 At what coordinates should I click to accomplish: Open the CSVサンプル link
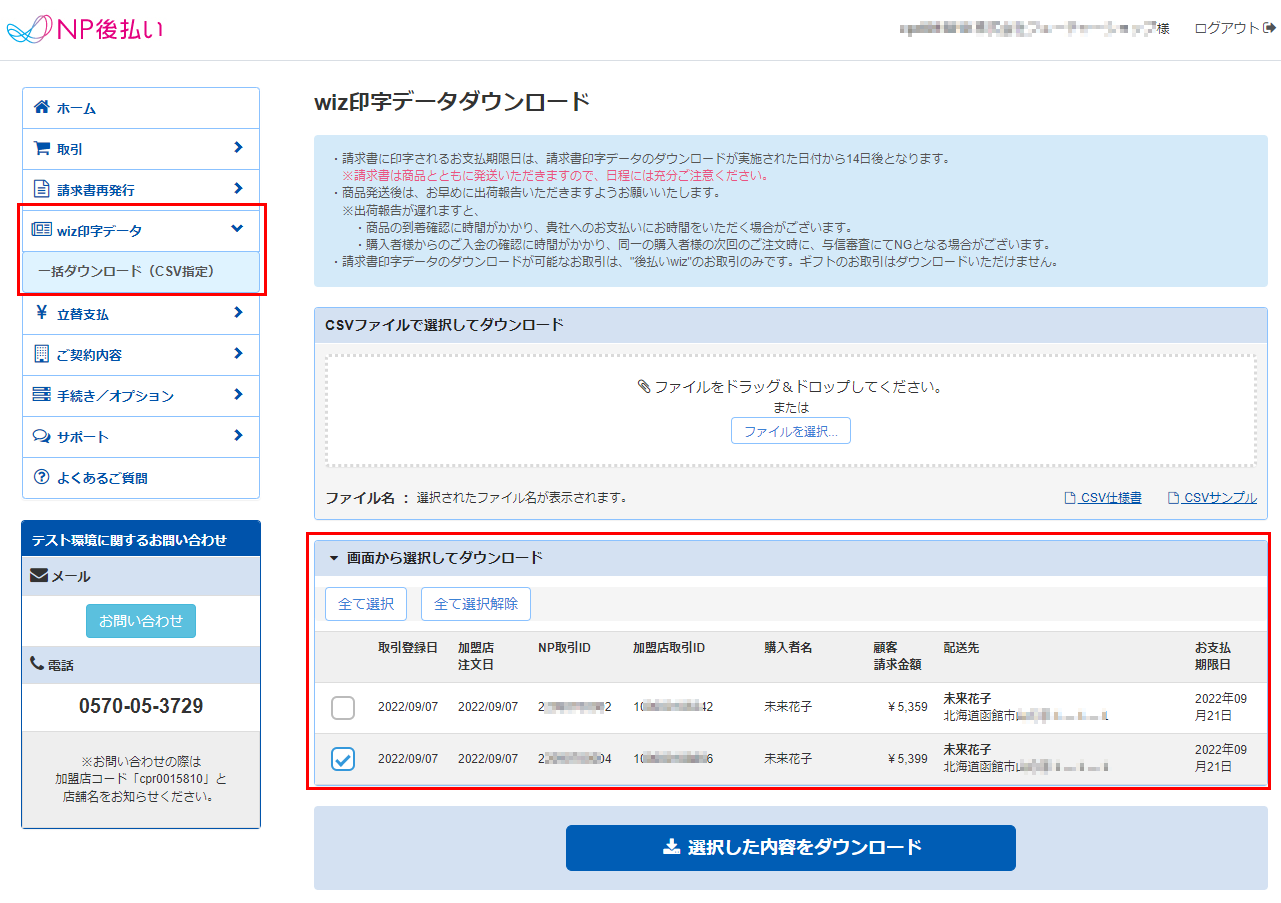(x=1212, y=498)
